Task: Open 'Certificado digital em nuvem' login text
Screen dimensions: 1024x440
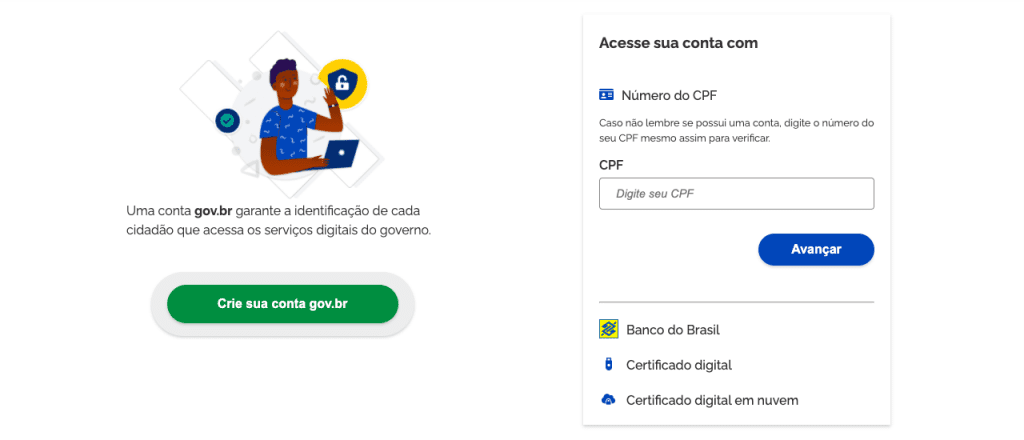Action: 712,400
